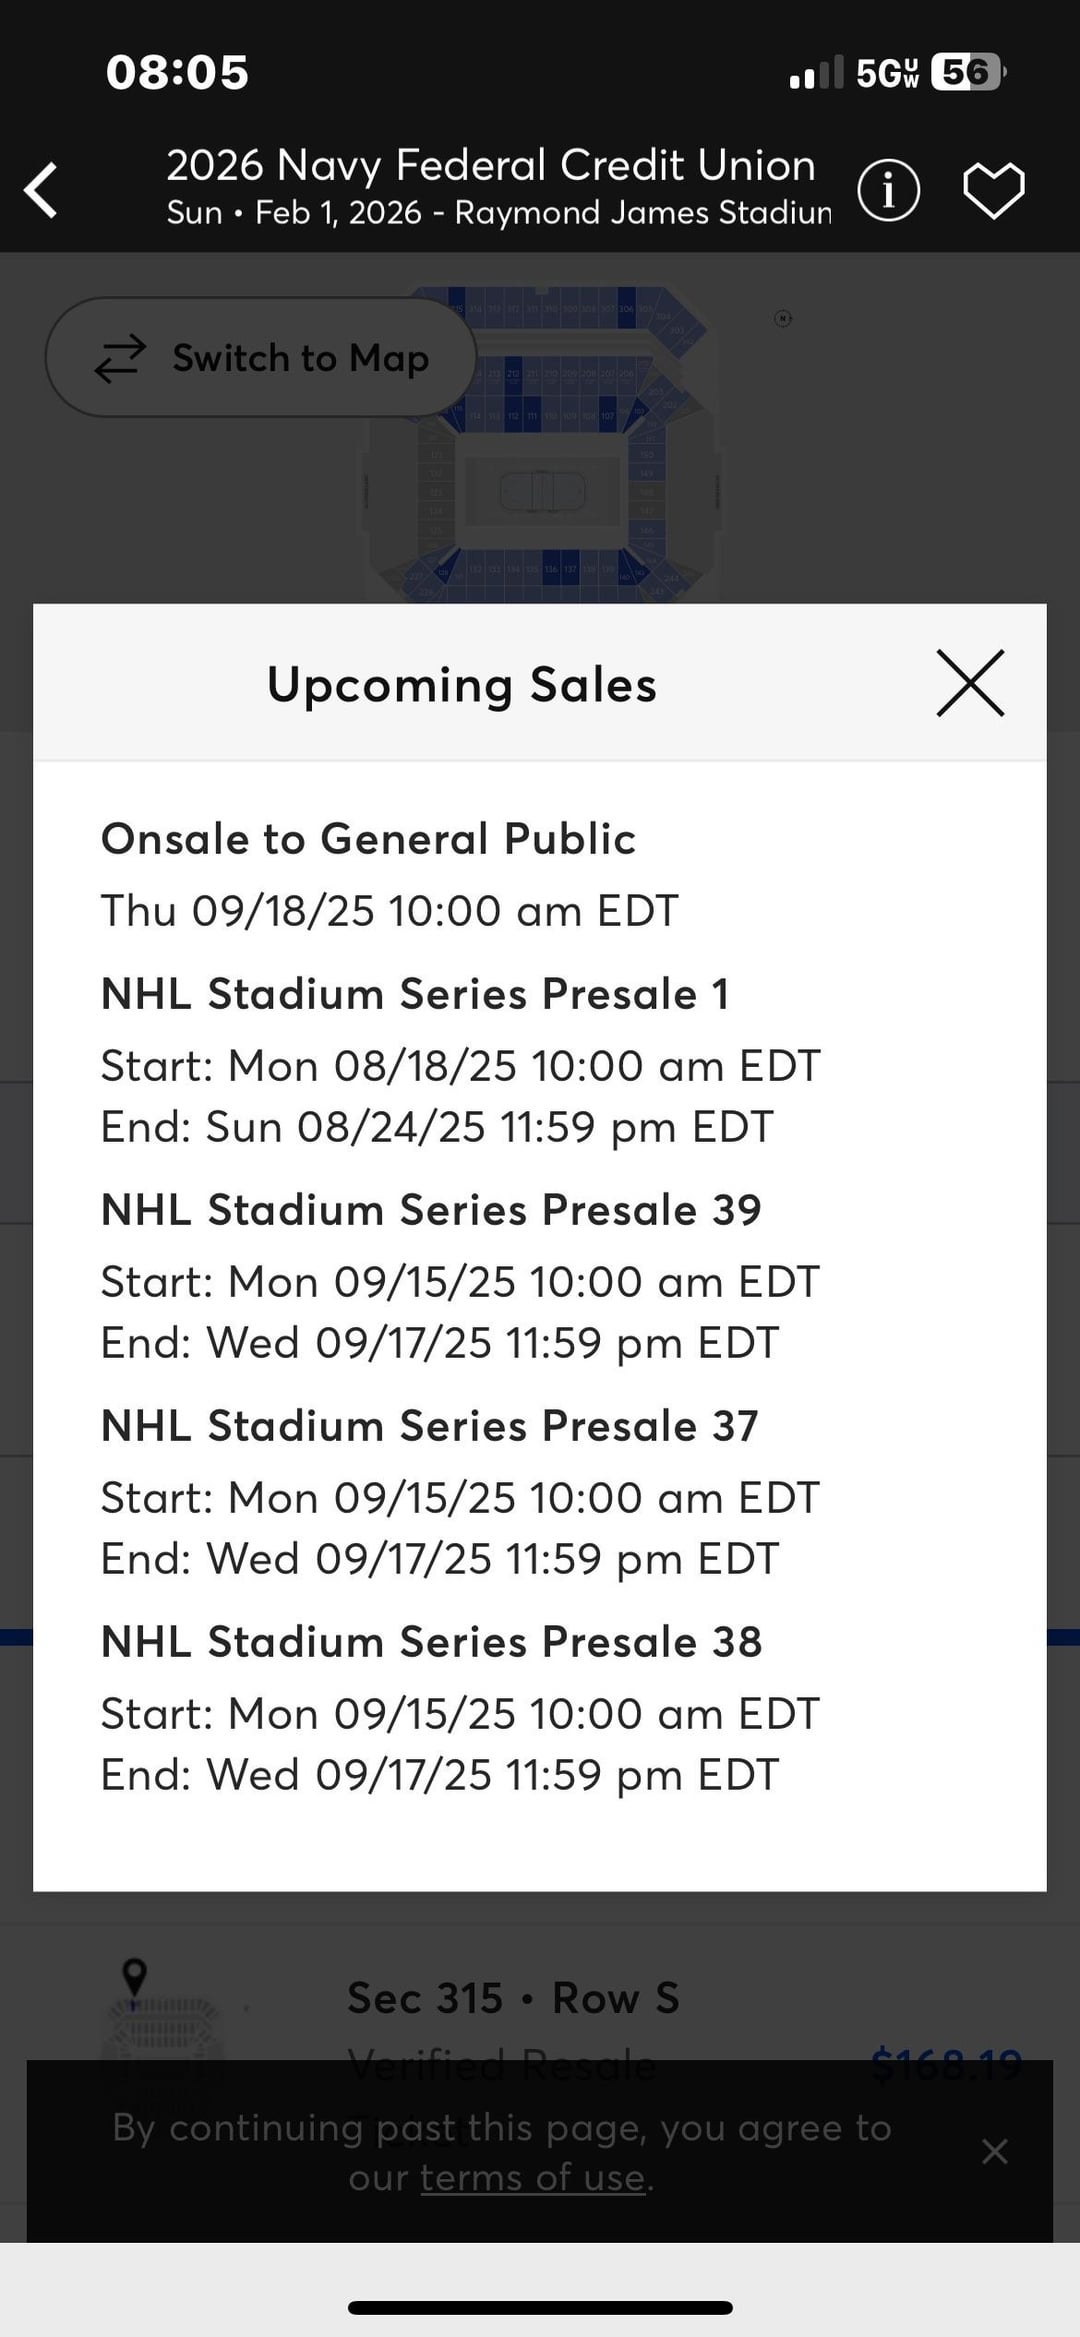
Task: Go back using the left arrow
Action: click(42, 190)
